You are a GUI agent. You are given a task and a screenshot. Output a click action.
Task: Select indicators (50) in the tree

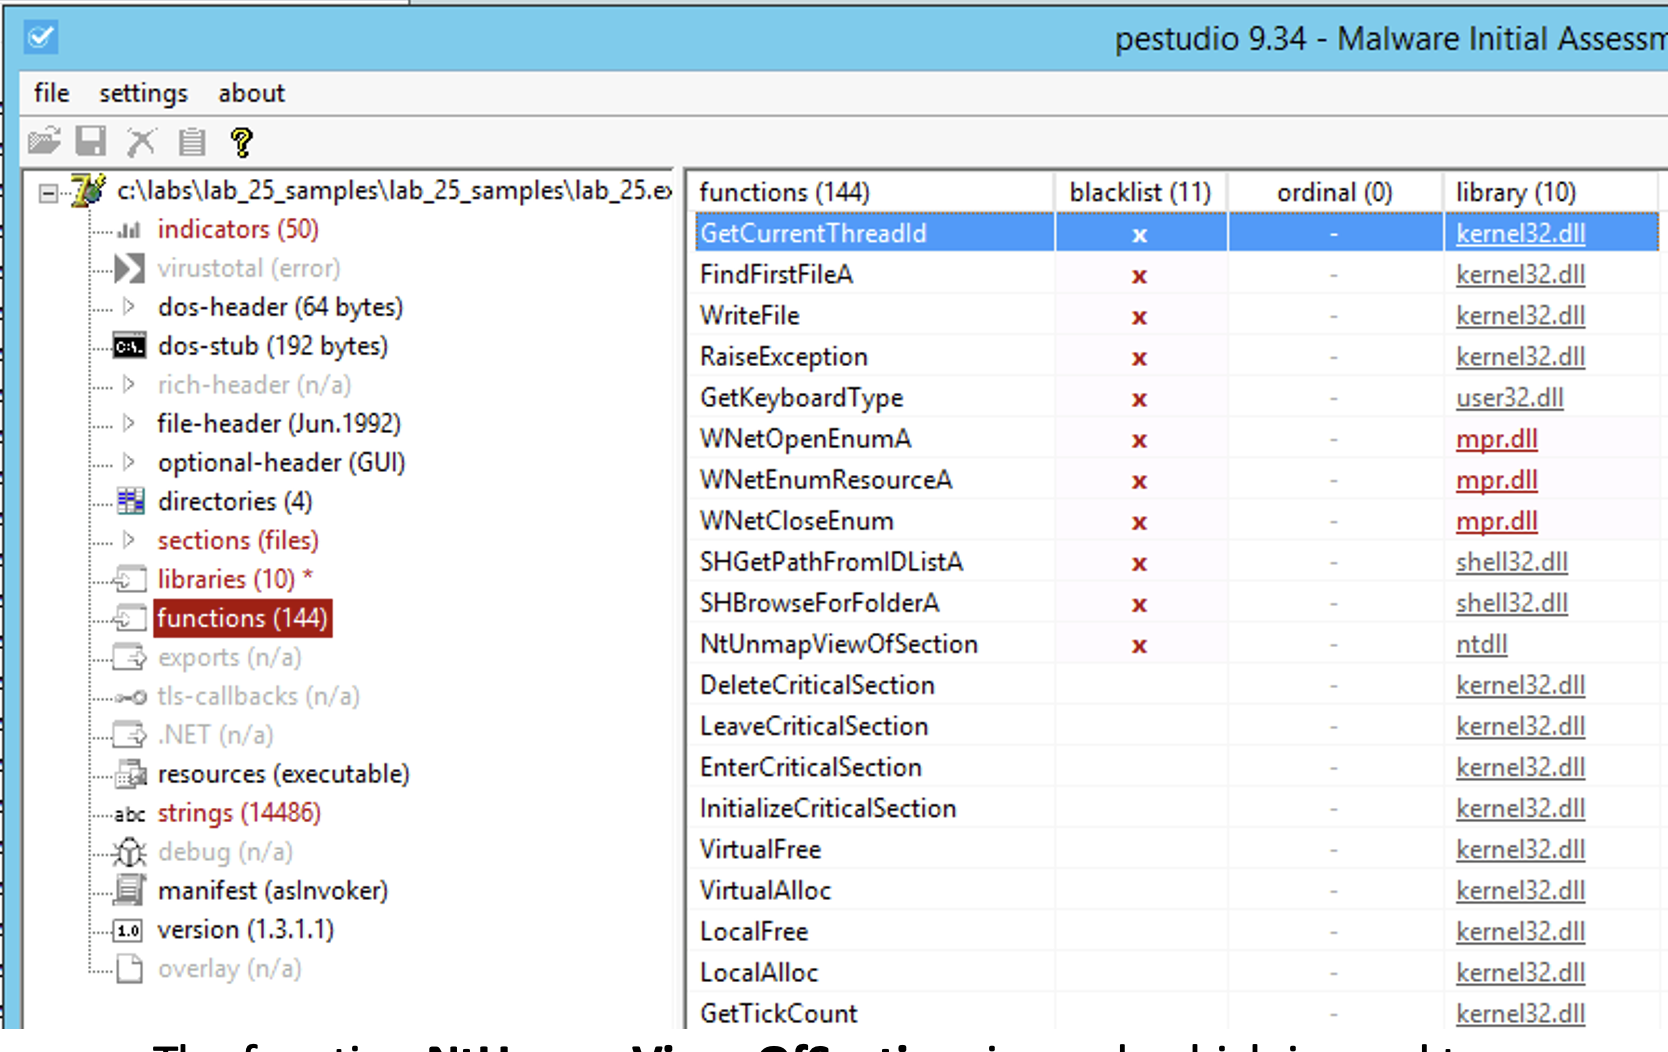[x=238, y=229]
